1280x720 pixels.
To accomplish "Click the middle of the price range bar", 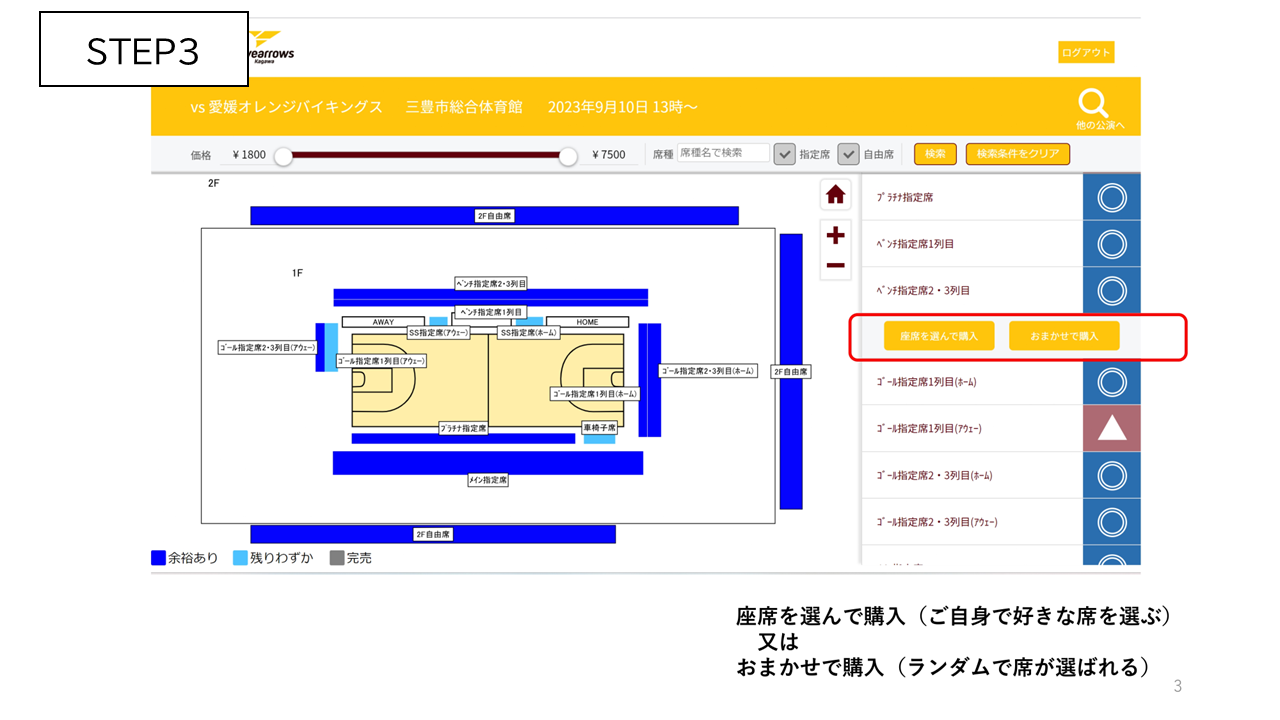I will coord(426,155).
